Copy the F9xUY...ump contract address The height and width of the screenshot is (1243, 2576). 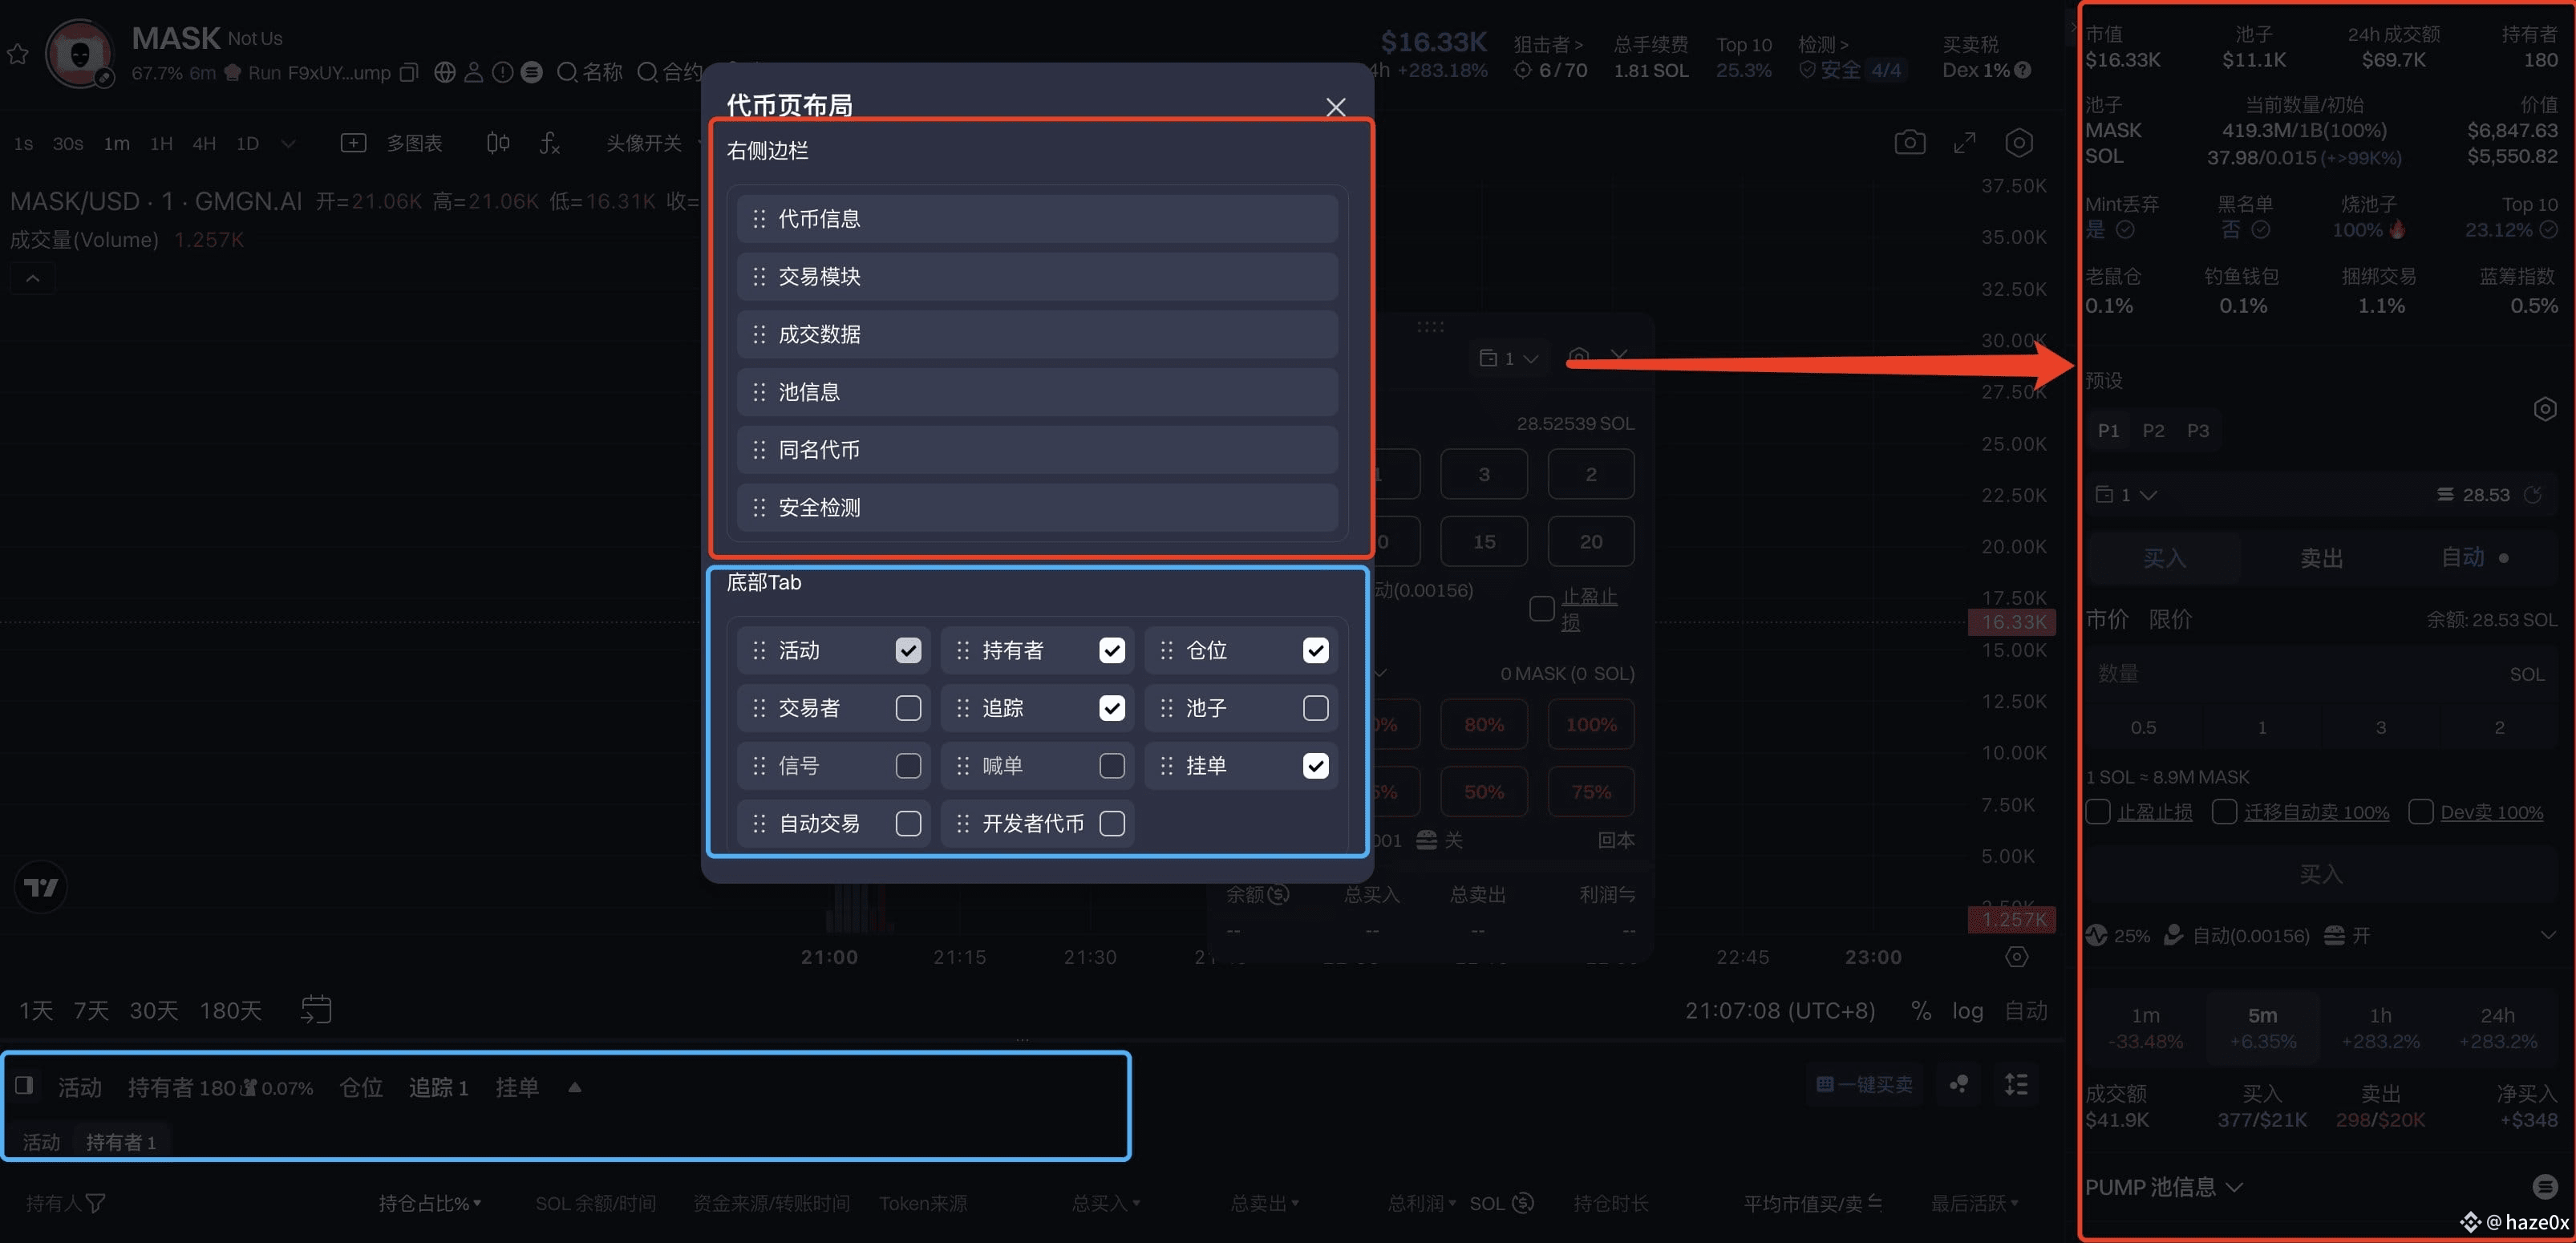click(x=408, y=73)
